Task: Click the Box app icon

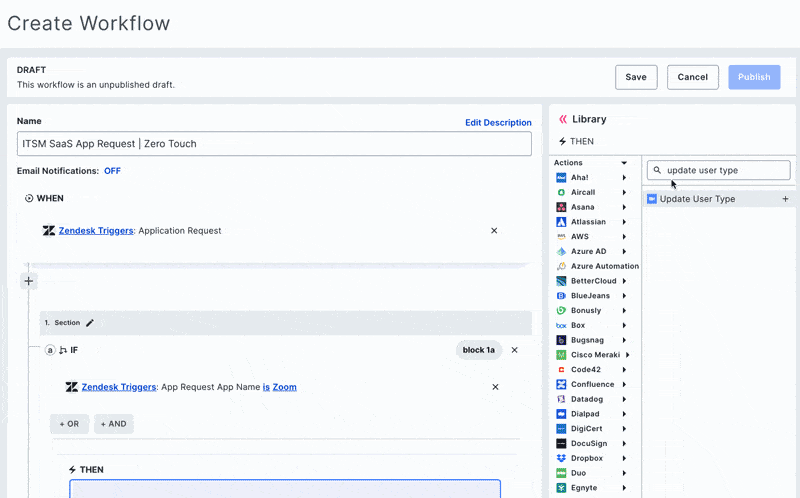Action: coord(561,326)
